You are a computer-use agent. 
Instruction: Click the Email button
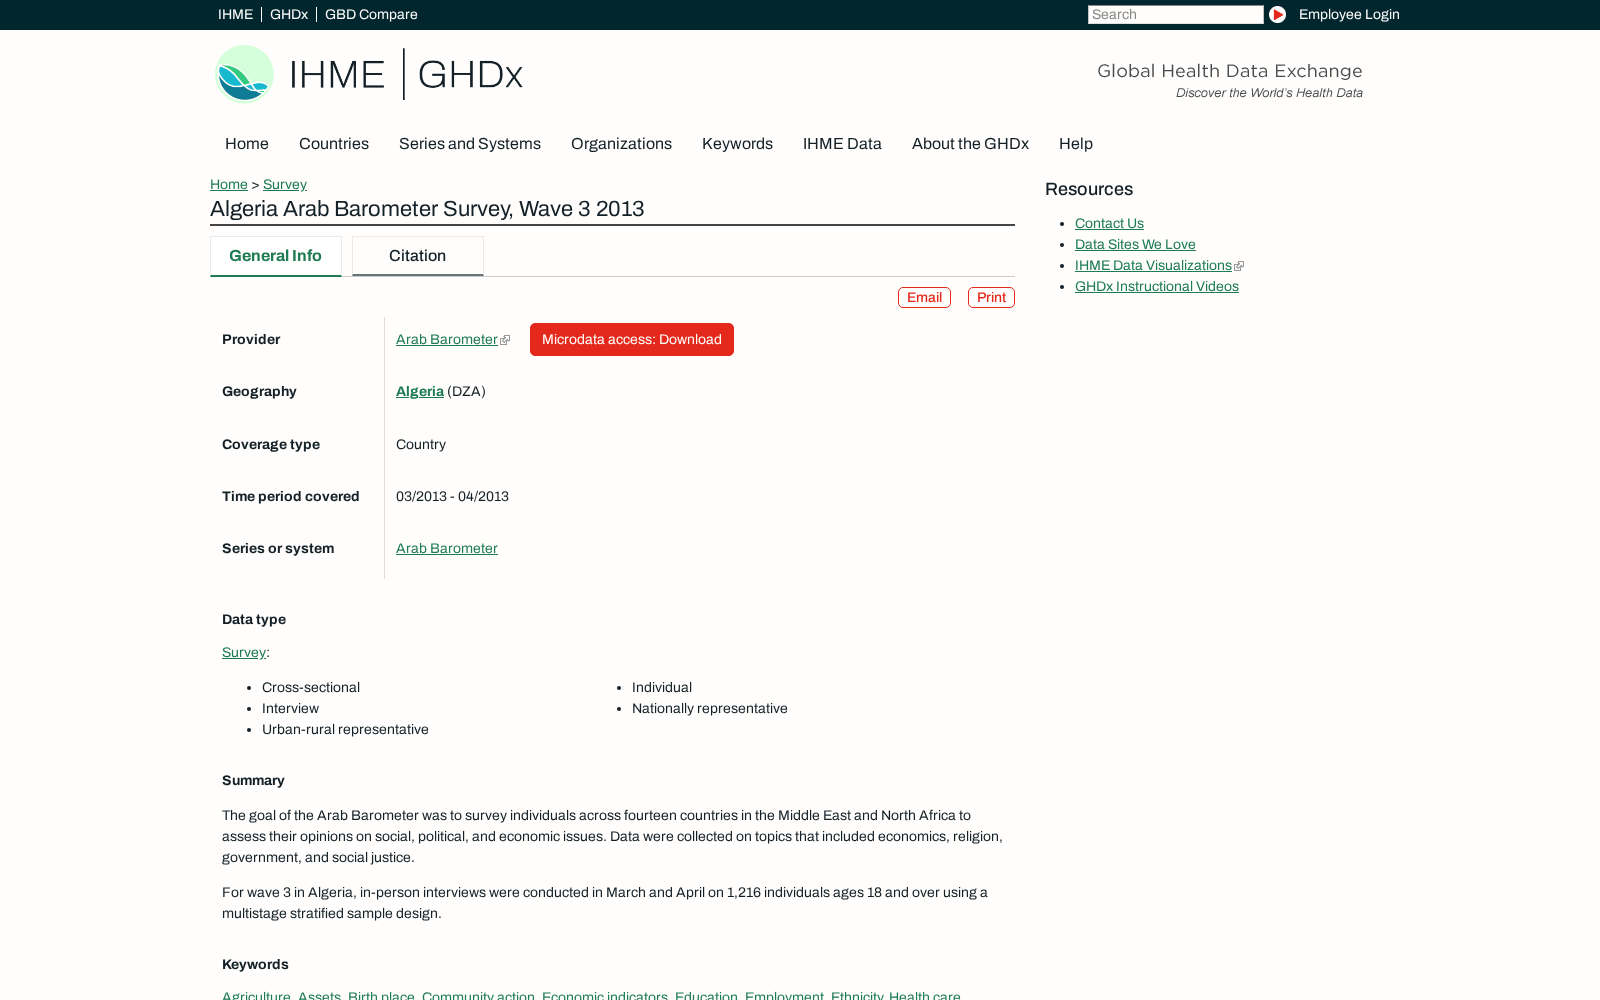pos(924,297)
